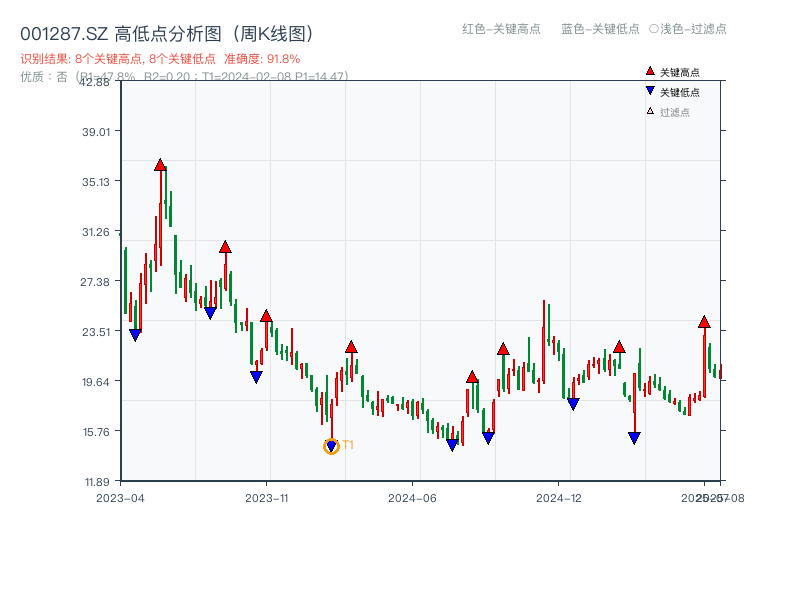Click the 红色-关键高点 header legend text
The image size is (800, 600).
point(501,29)
